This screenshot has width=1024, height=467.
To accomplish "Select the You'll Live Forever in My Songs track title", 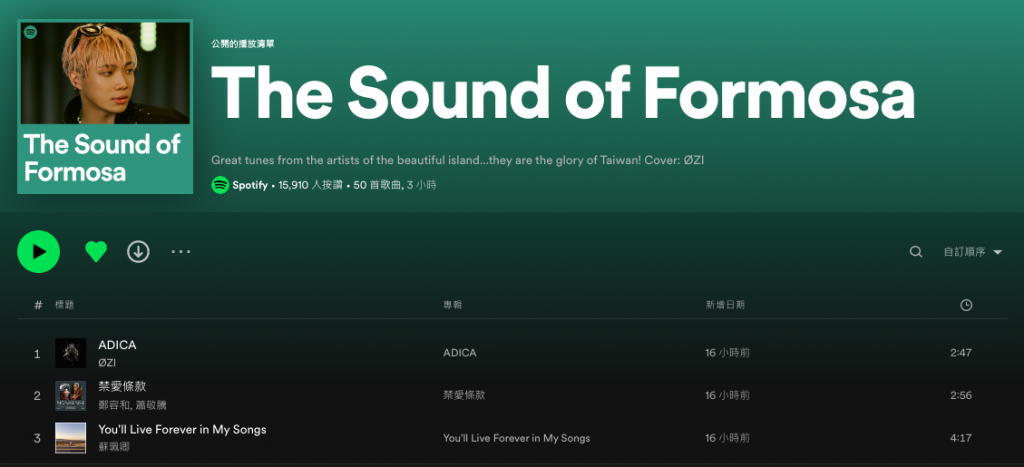I will click(182, 429).
